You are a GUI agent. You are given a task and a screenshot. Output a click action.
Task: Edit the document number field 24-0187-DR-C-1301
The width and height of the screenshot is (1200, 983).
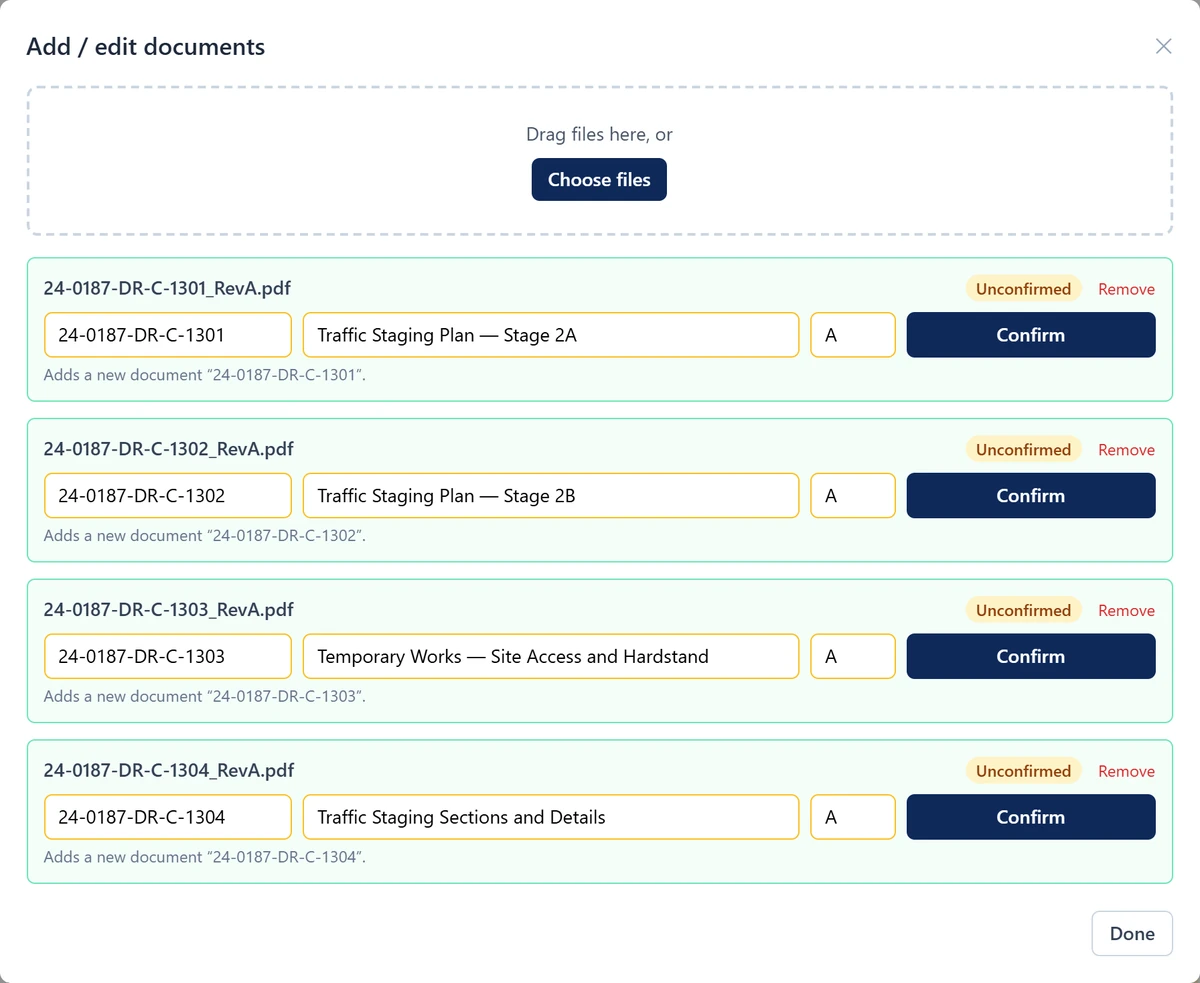tap(168, 335)
